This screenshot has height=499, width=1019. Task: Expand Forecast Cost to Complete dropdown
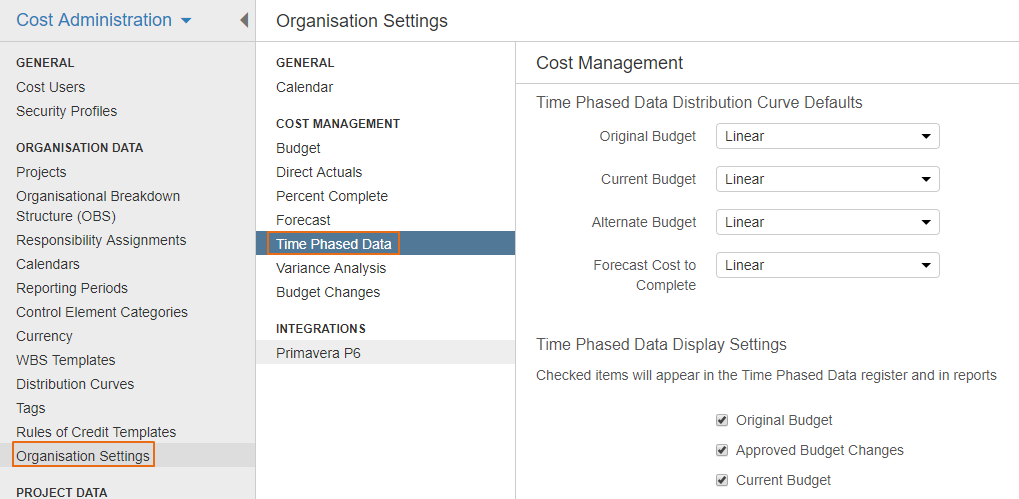pyautogui.click(x=827, y=265)
